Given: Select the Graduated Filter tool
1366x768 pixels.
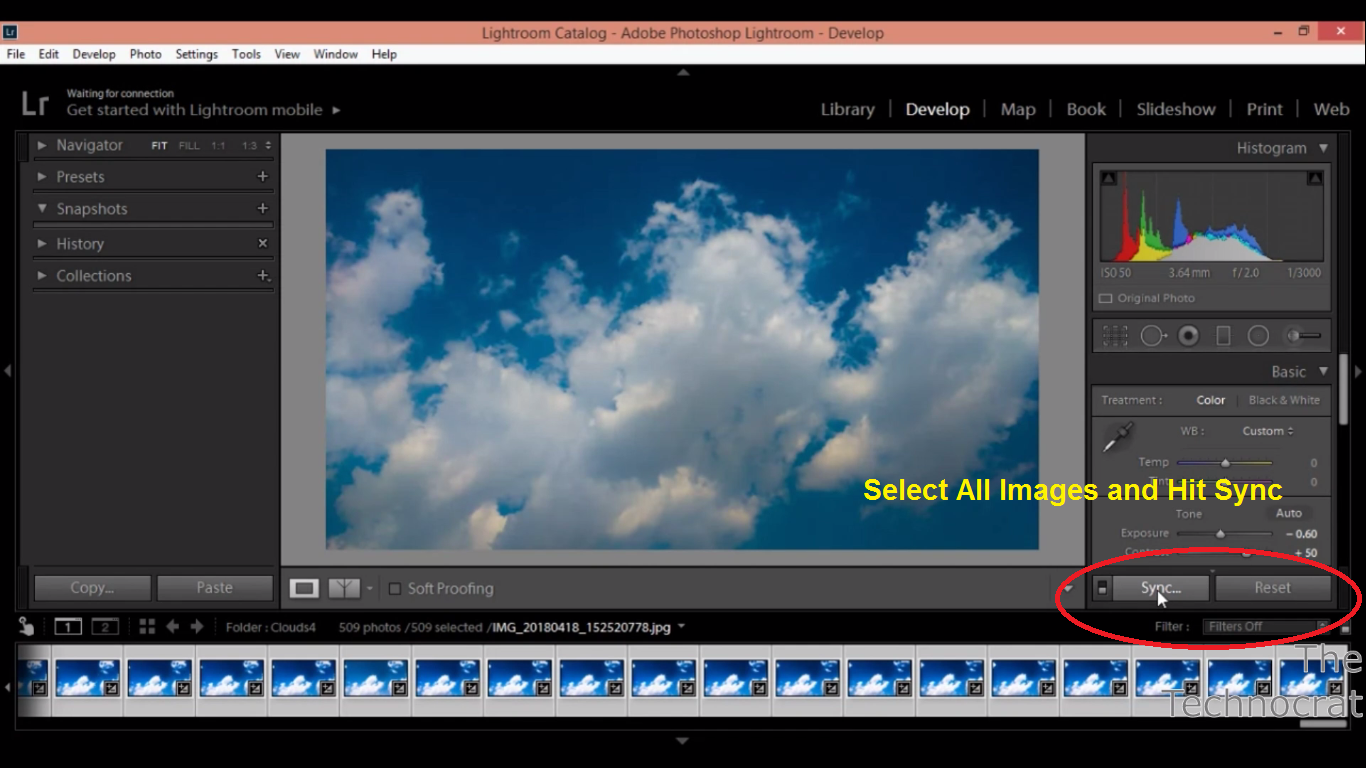Looking at the screenshot, I should click(x=1224, y=335).
